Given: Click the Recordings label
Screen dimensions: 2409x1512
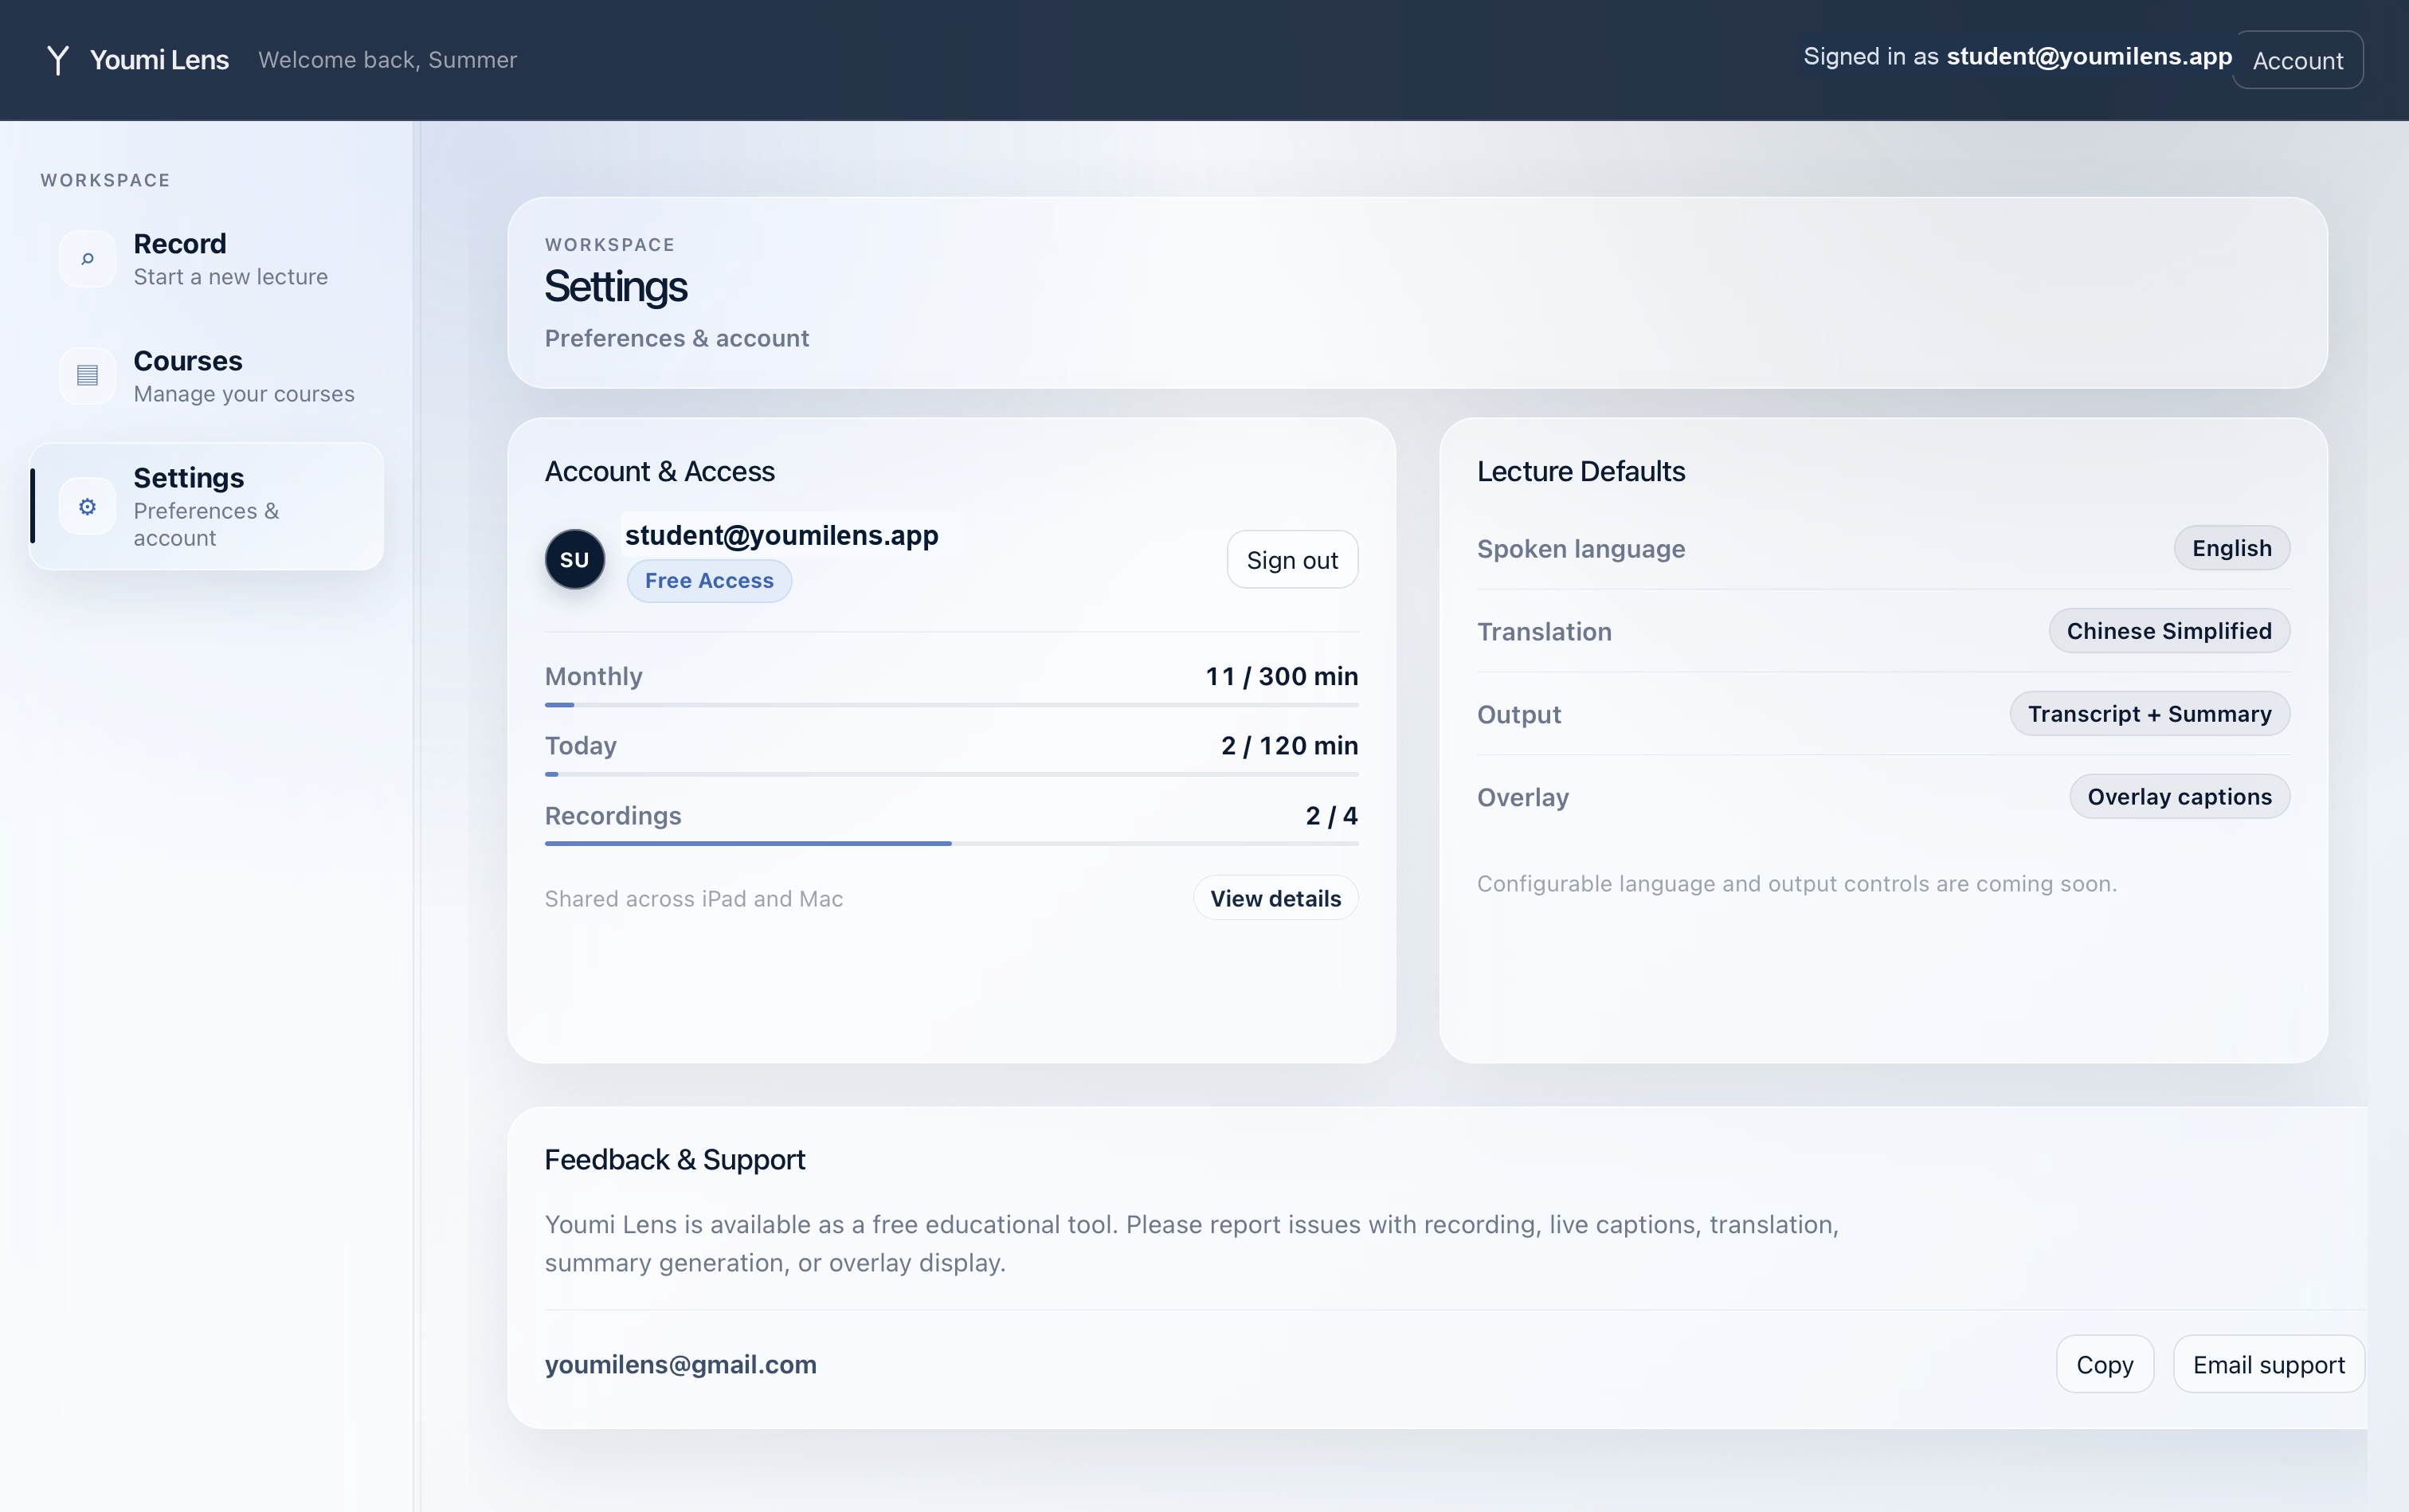Looking at the screenshot, I should pyautogui.click(x=612, y=816).
